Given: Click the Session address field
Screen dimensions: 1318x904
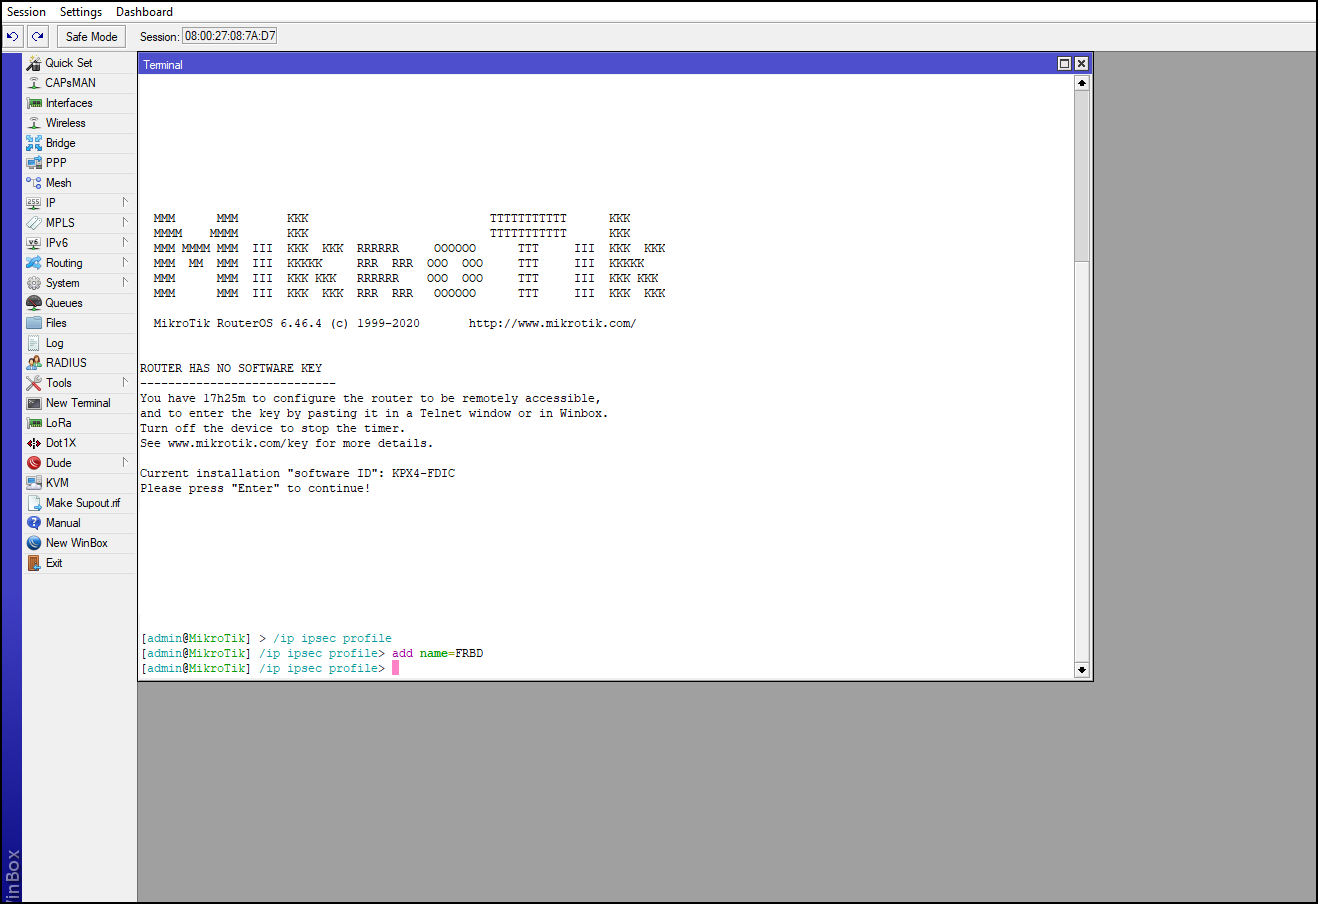Looking at the screenshot, I should [228, 35].
